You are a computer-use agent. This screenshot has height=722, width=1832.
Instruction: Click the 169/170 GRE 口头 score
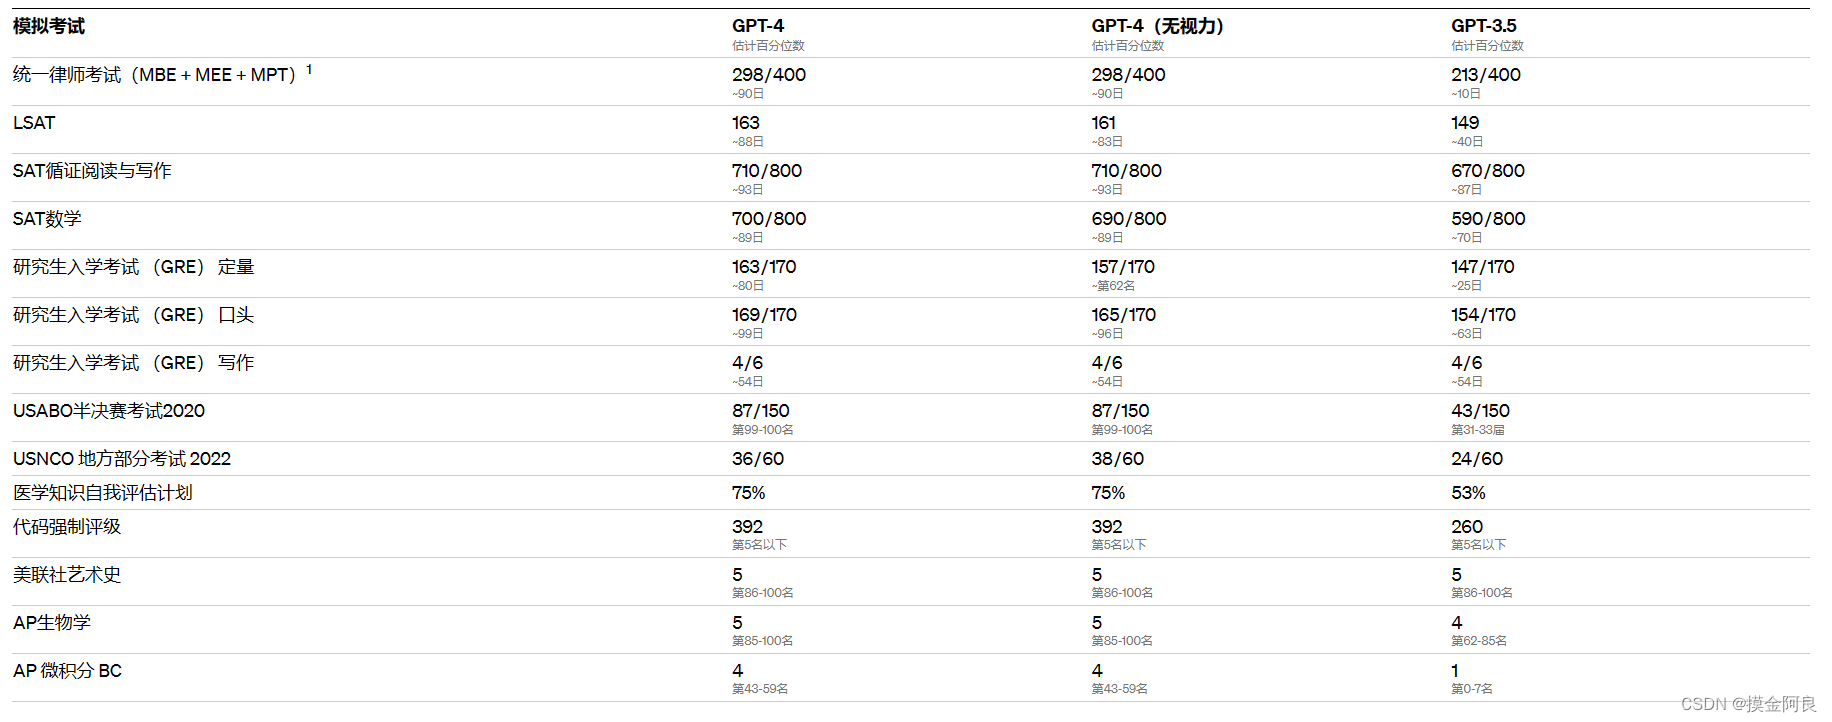[764, 315]
